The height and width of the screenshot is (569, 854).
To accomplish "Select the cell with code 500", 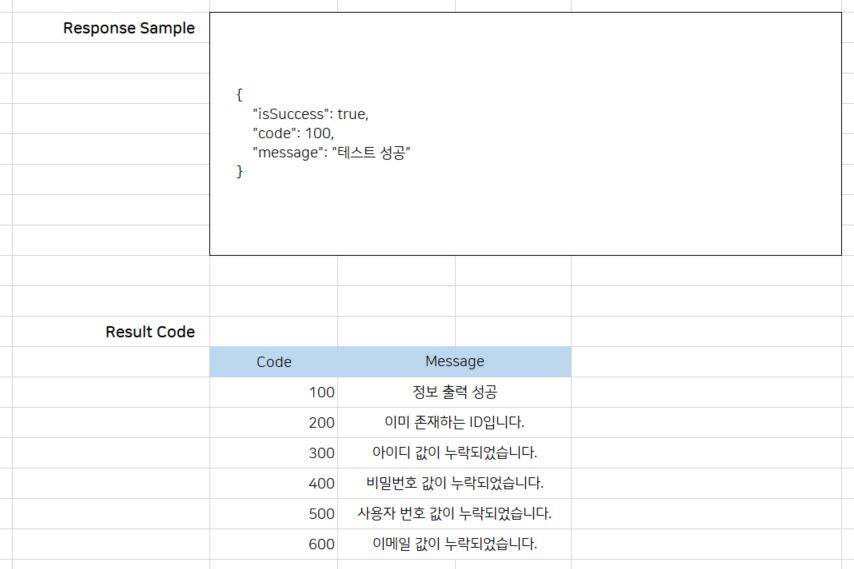I will pyautogui.click(x=273, y=514).
